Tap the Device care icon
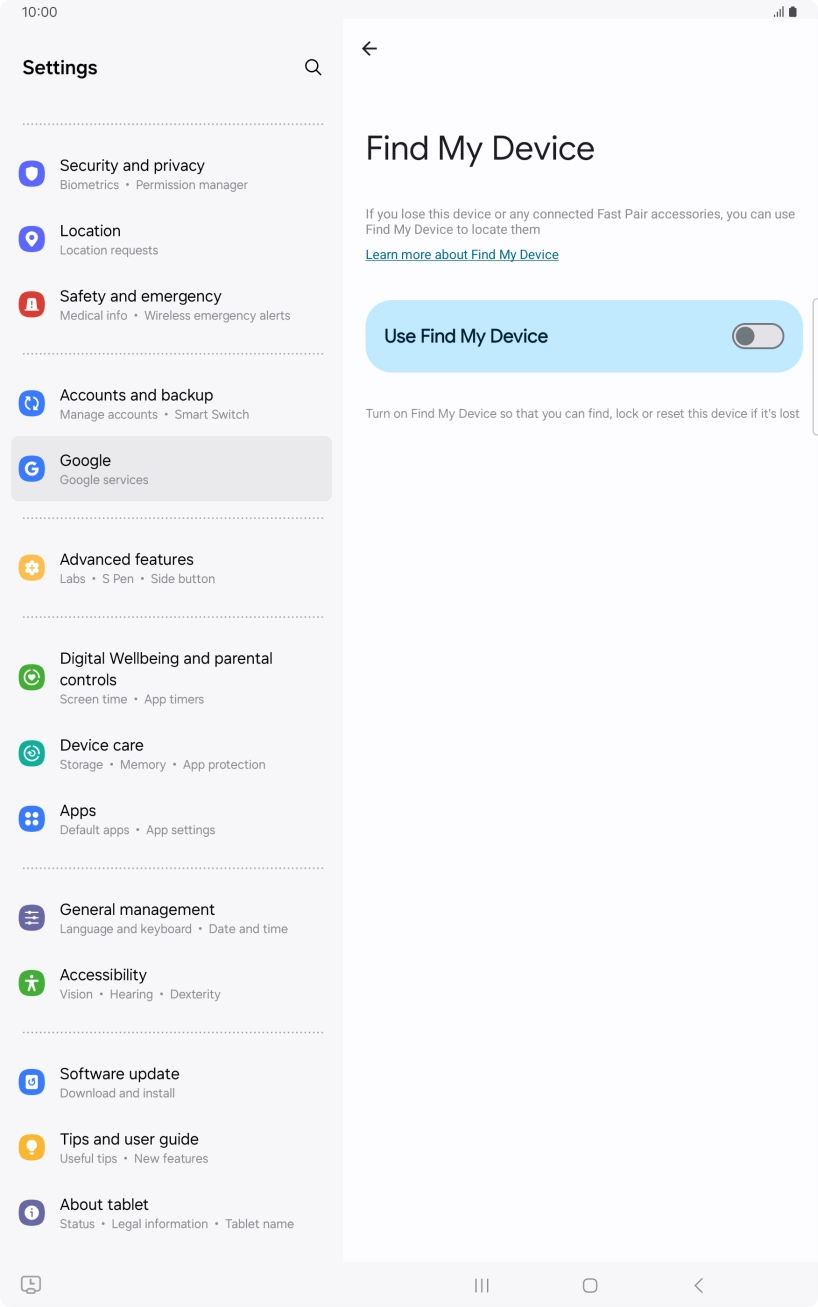Viewport: 818px width, 1307px height. 32,754
